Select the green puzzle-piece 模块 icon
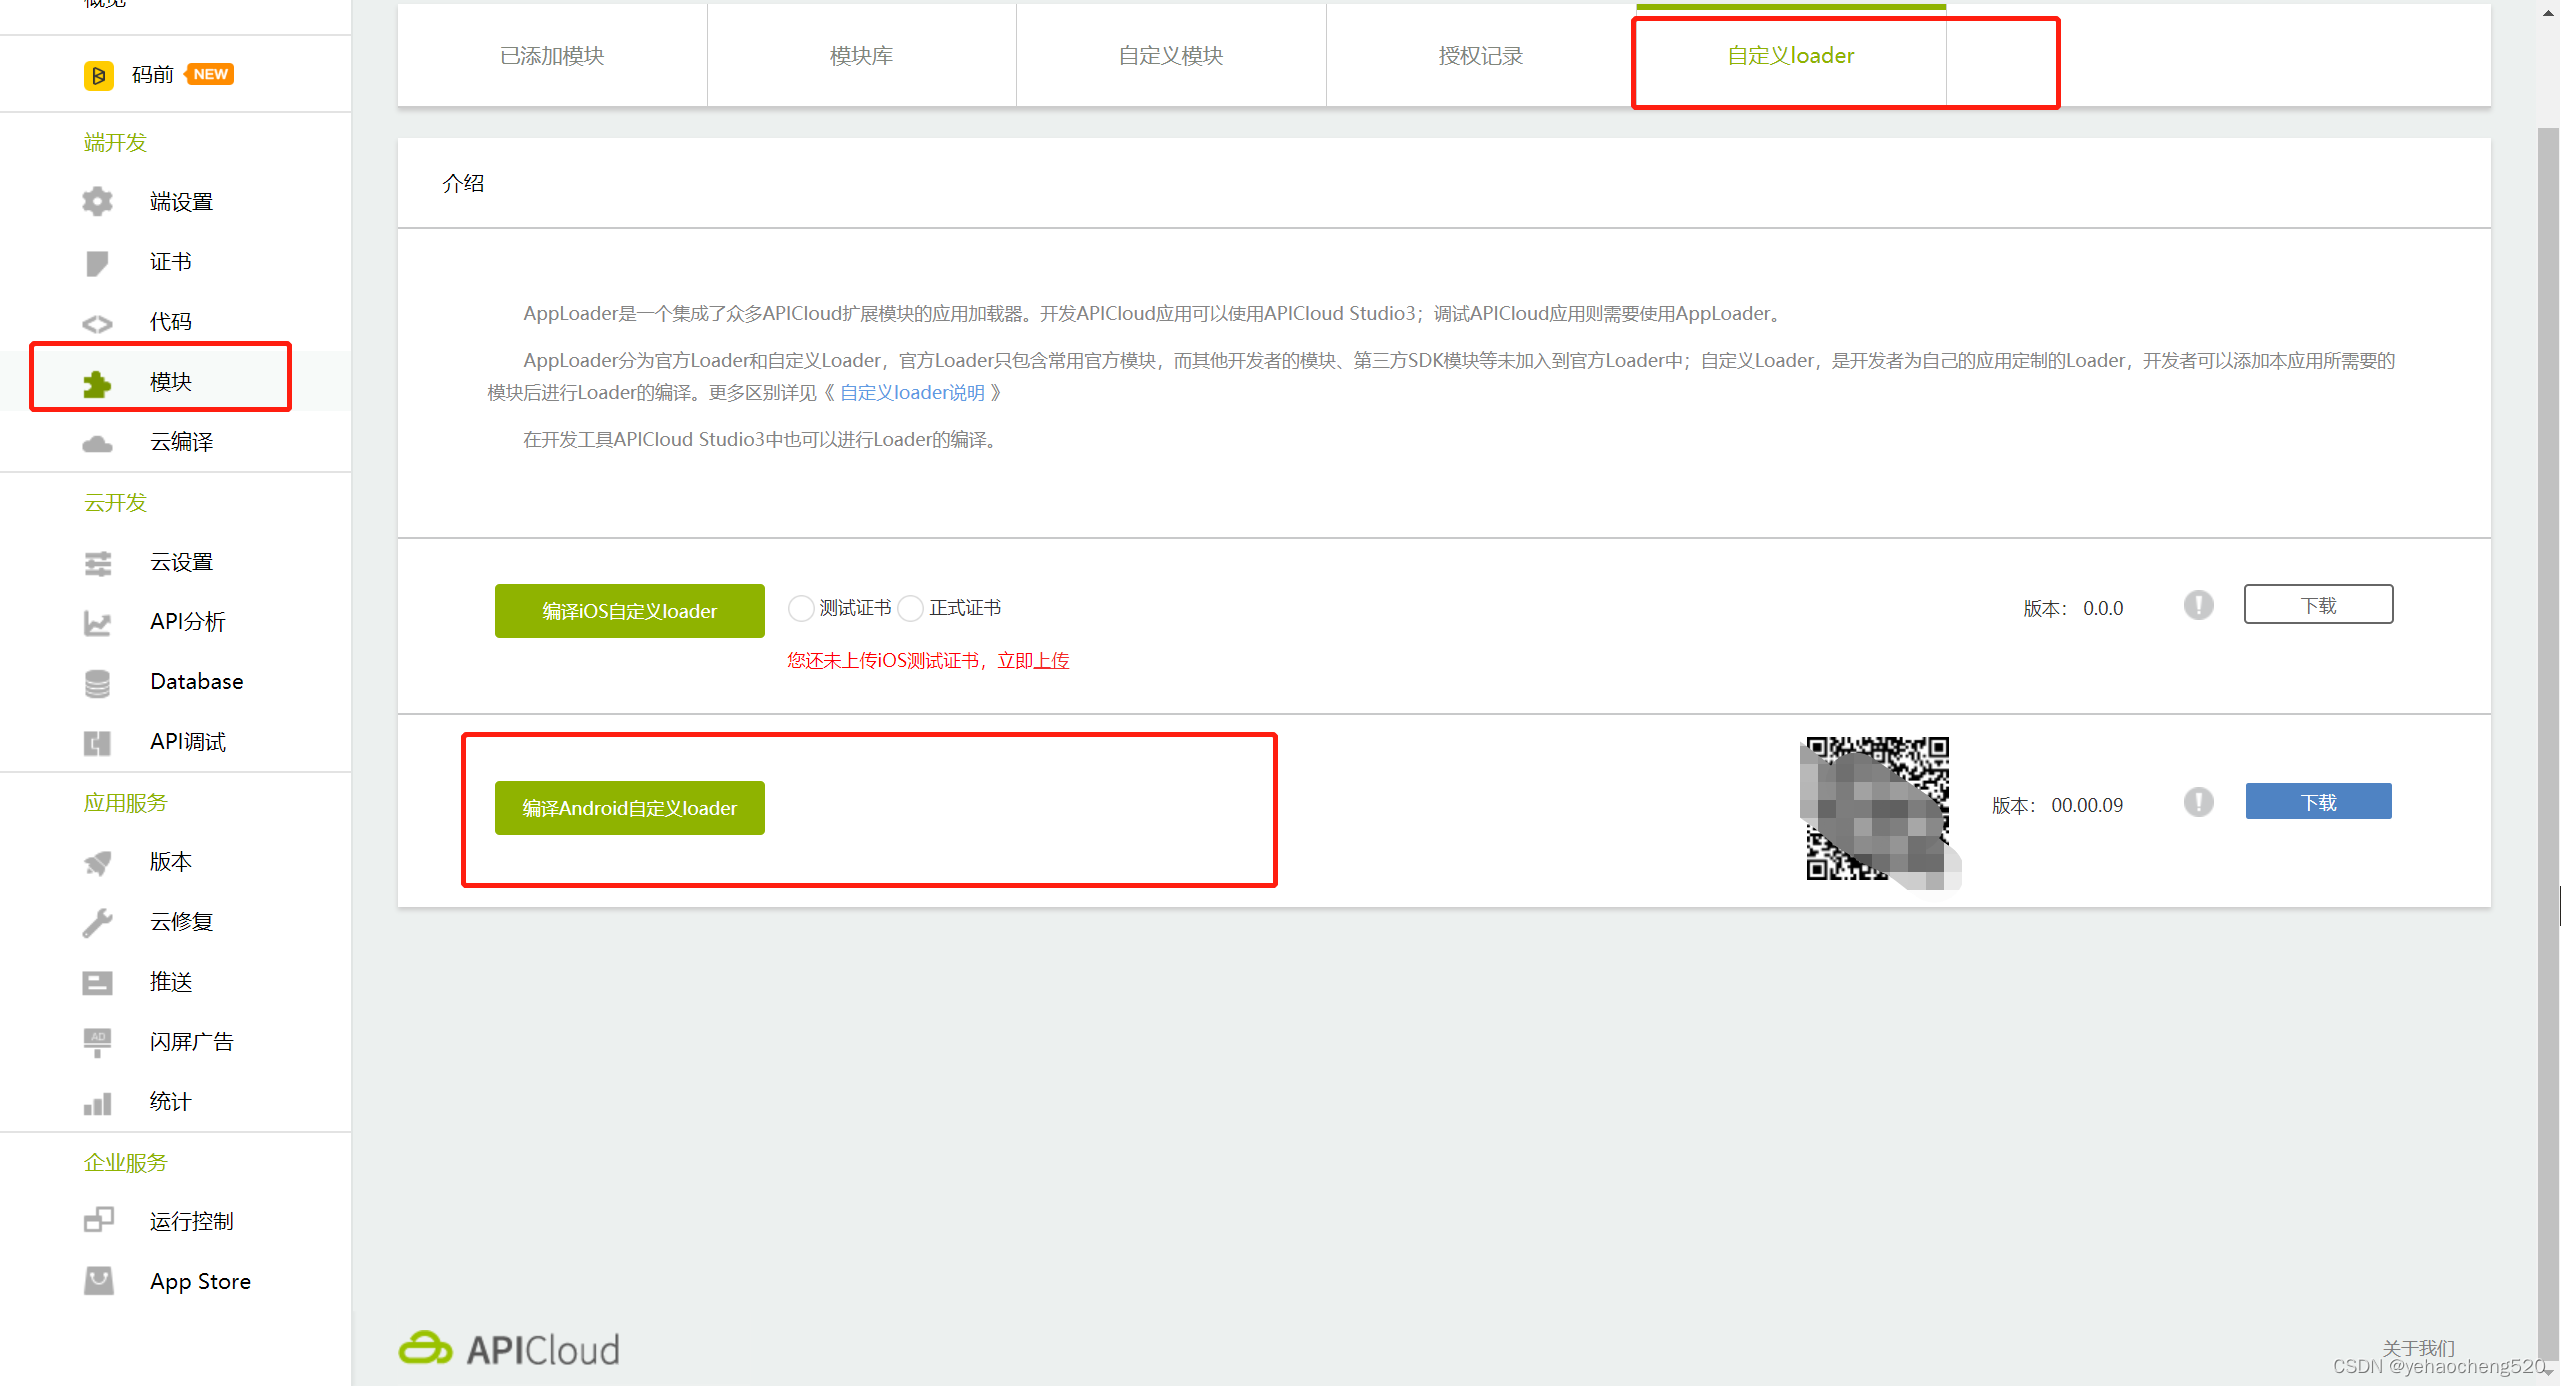The width and height of the screenshot is (2561, 1386). (x=97, y=383)
